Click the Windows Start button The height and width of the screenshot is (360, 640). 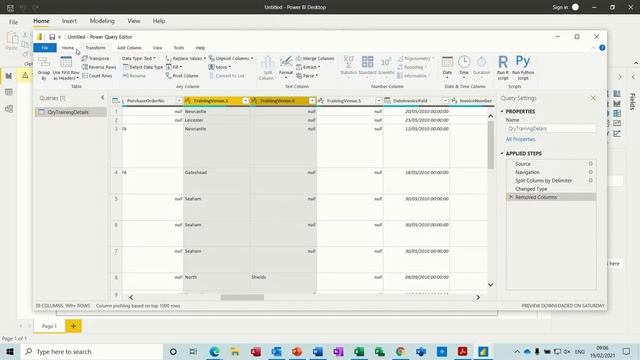(x=10, y=351)
